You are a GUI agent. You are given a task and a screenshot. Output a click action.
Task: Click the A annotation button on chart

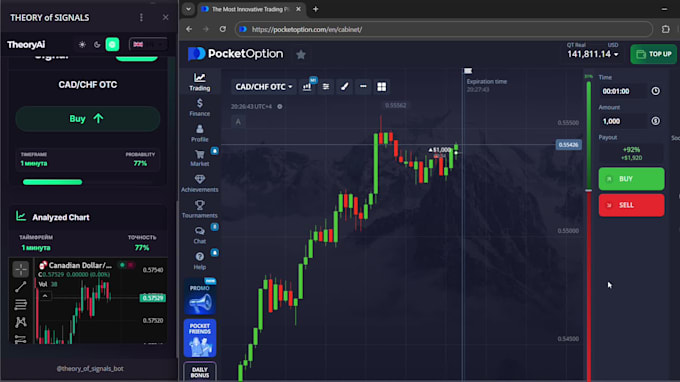coord(238,122)
